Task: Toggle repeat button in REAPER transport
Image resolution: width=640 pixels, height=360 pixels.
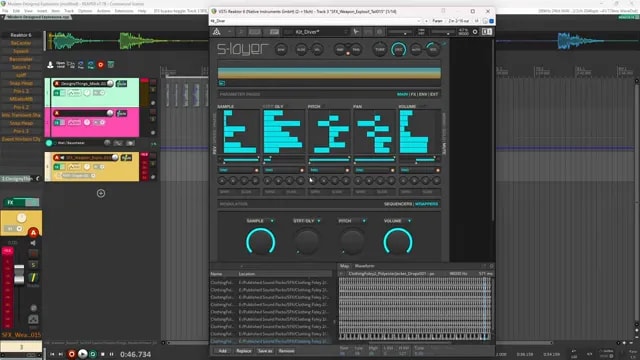Action: pyautogui.click(x=93, y=354)
